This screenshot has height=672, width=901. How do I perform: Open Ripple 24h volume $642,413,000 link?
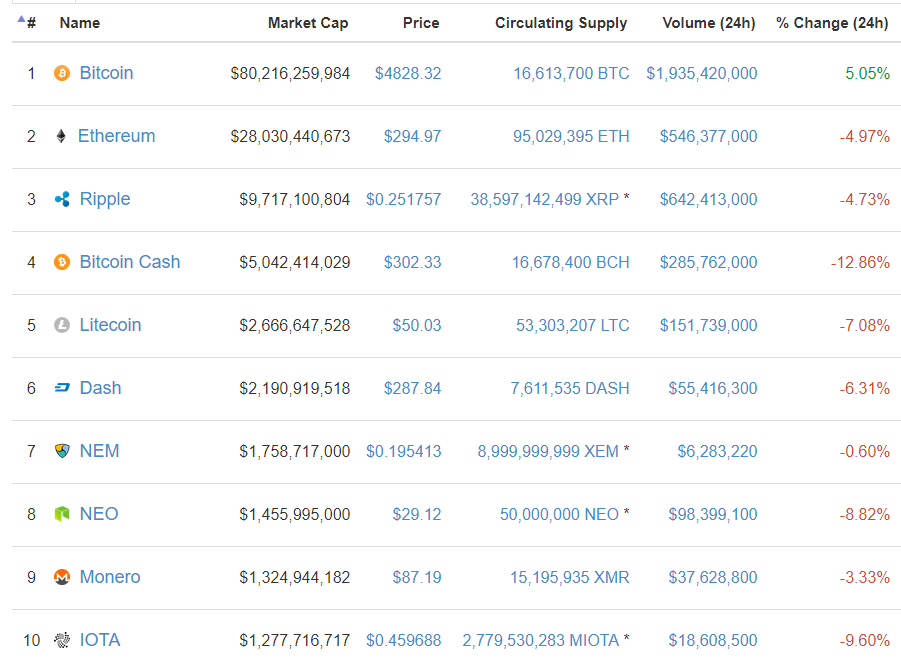click(708, 199)
